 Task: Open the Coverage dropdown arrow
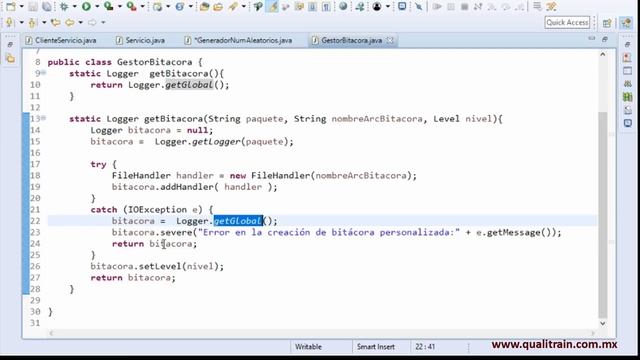(x=120, y=7)
